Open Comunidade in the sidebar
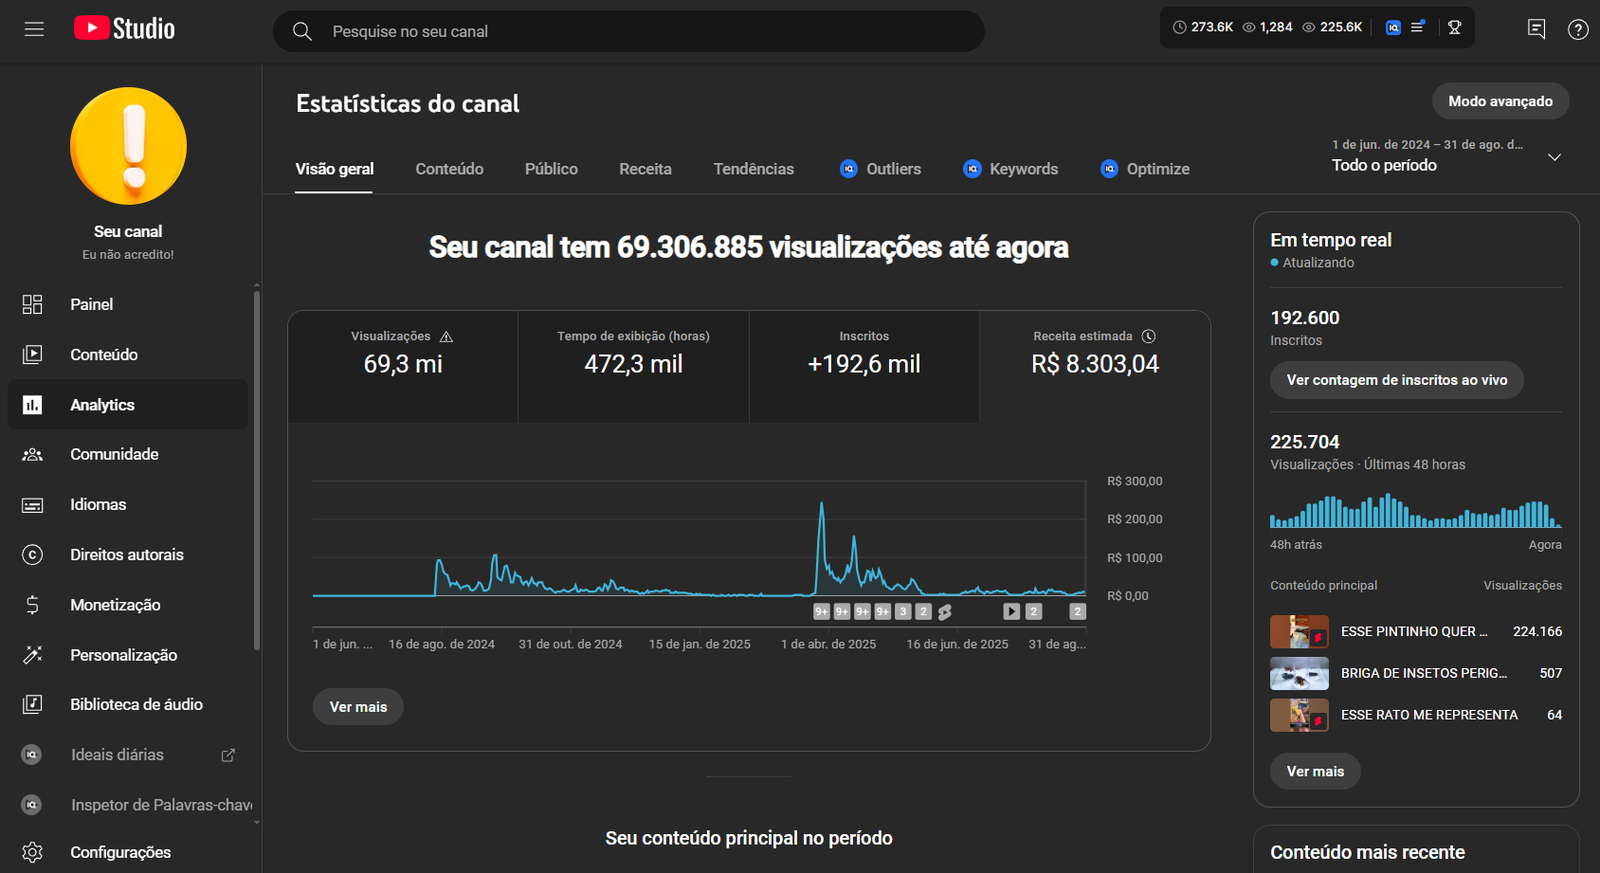This screenshot has width=1600, height=873. (128, 454)
